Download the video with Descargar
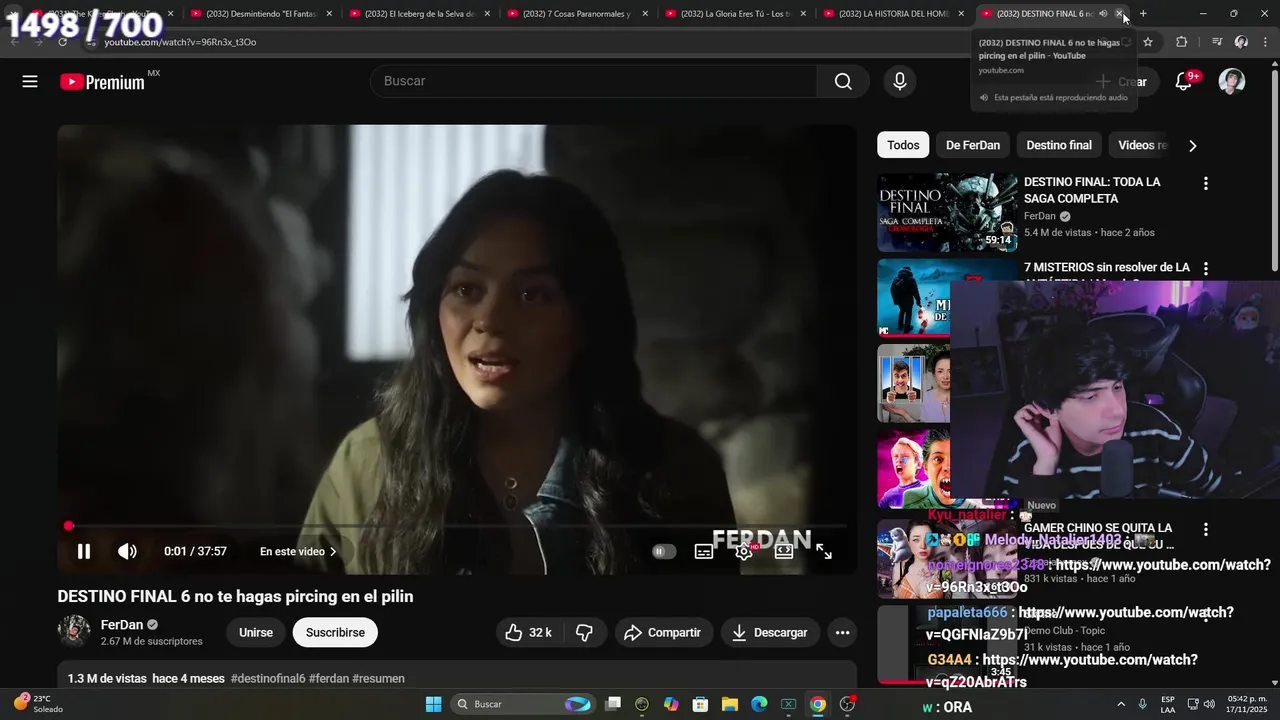 pyautogui.click(x=770, y=632)
